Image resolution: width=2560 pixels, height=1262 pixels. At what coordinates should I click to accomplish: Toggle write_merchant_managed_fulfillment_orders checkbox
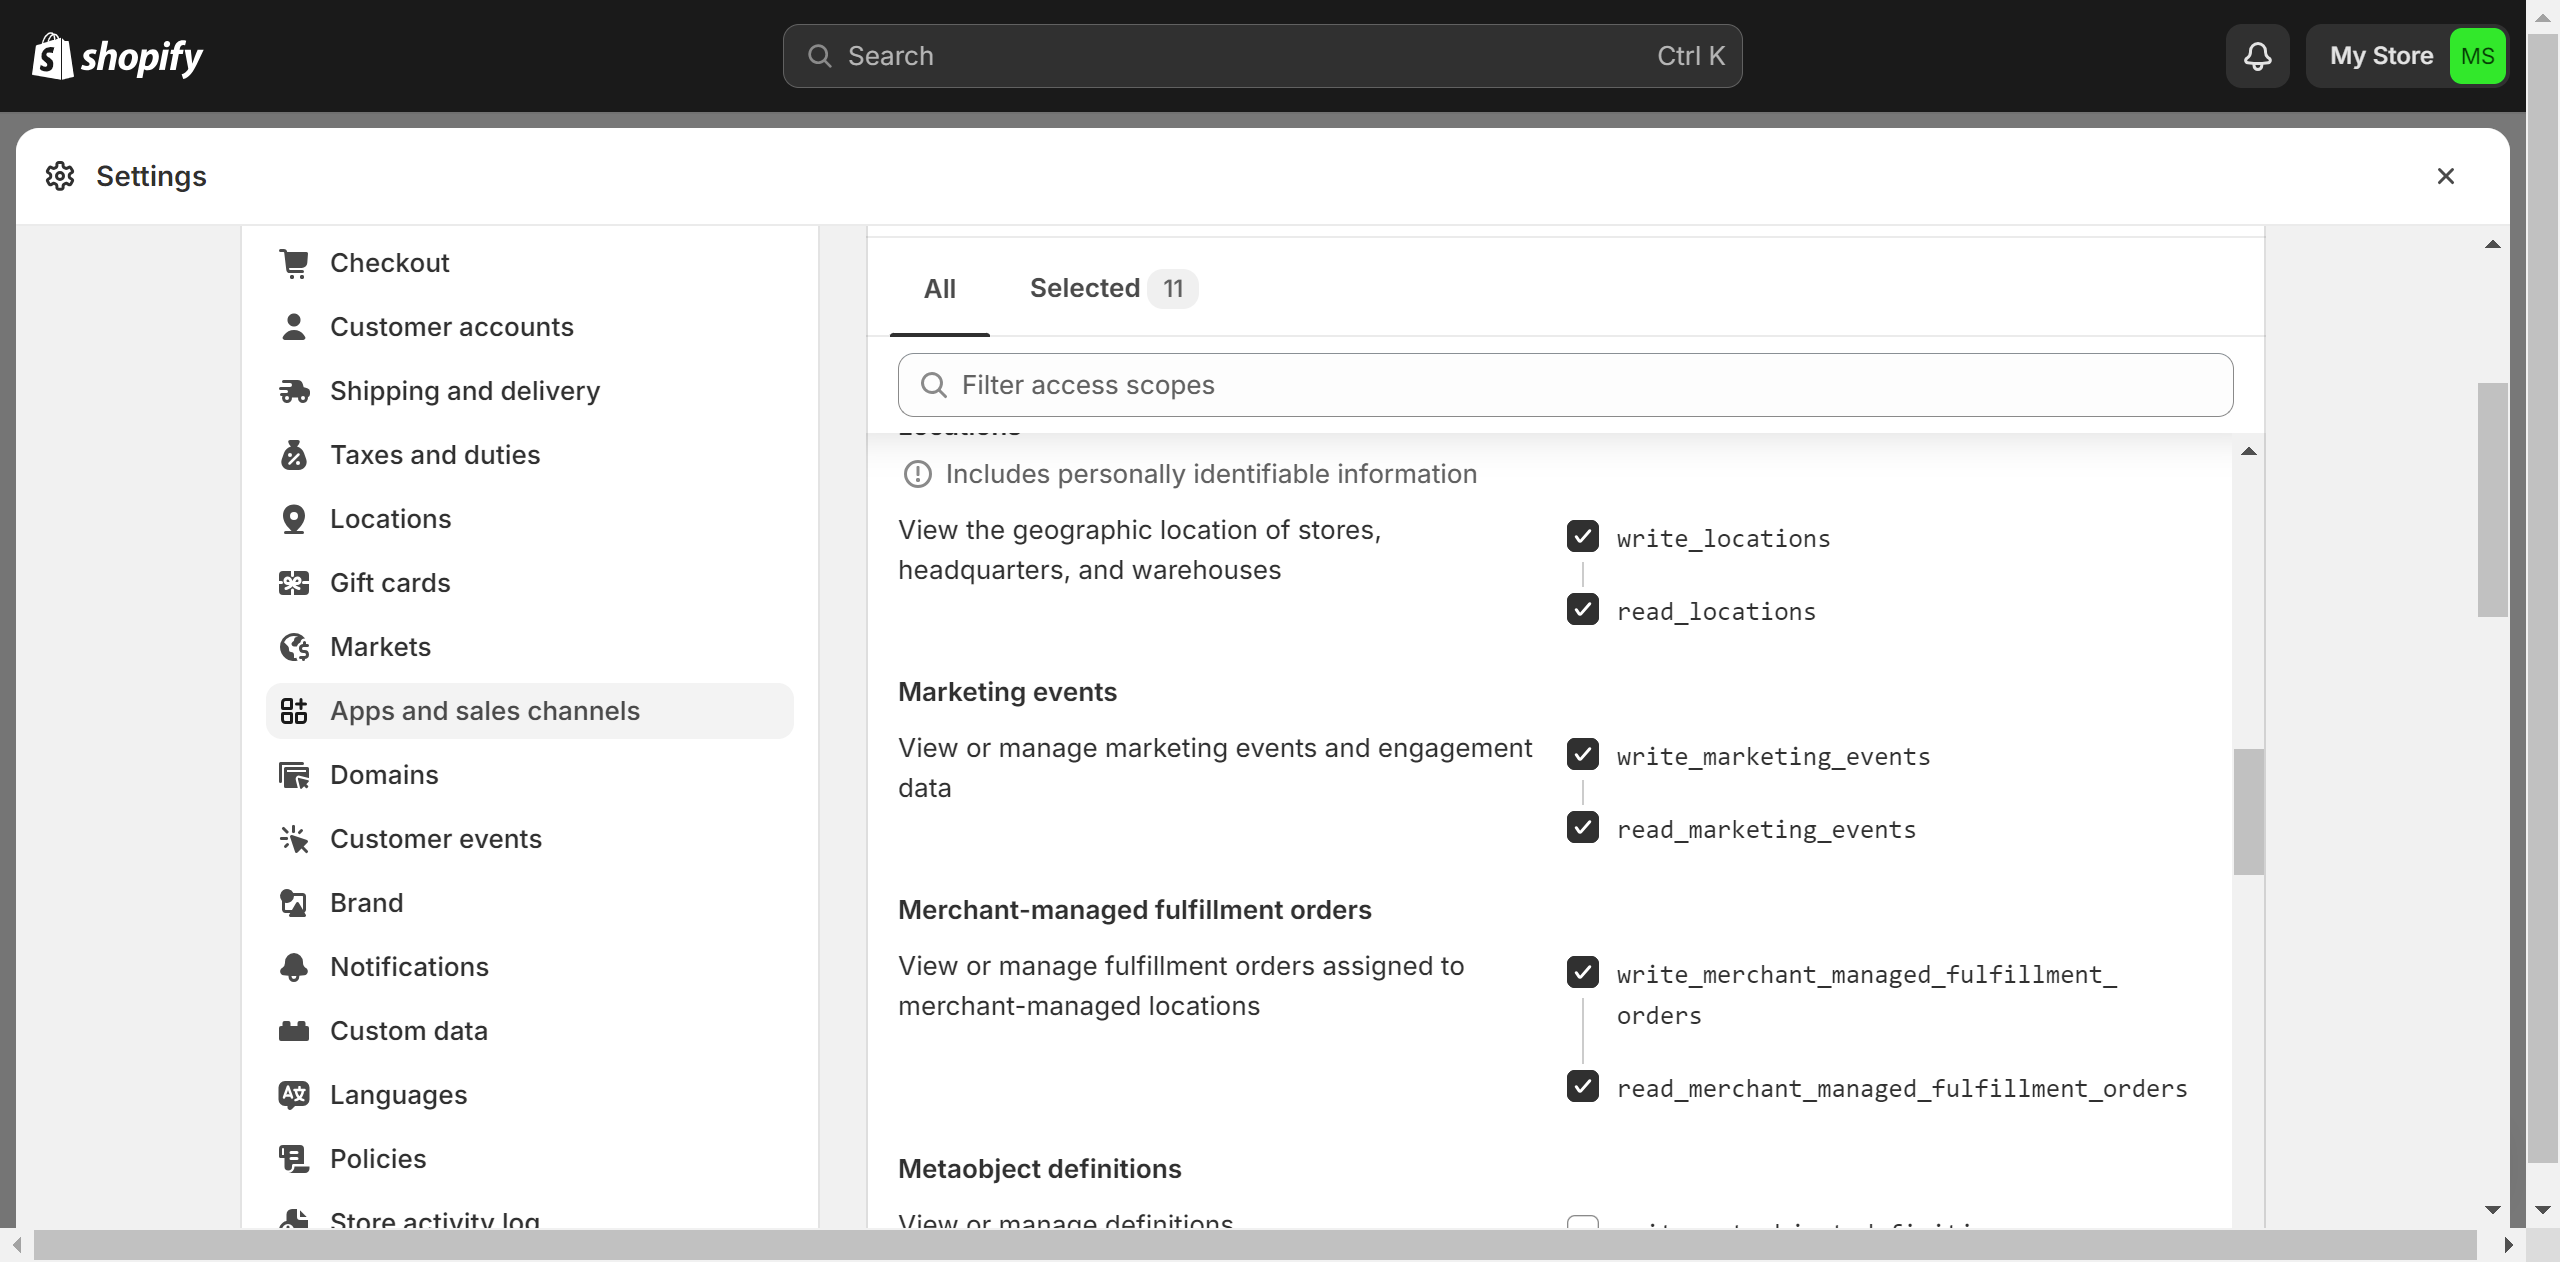(1583, 973)
